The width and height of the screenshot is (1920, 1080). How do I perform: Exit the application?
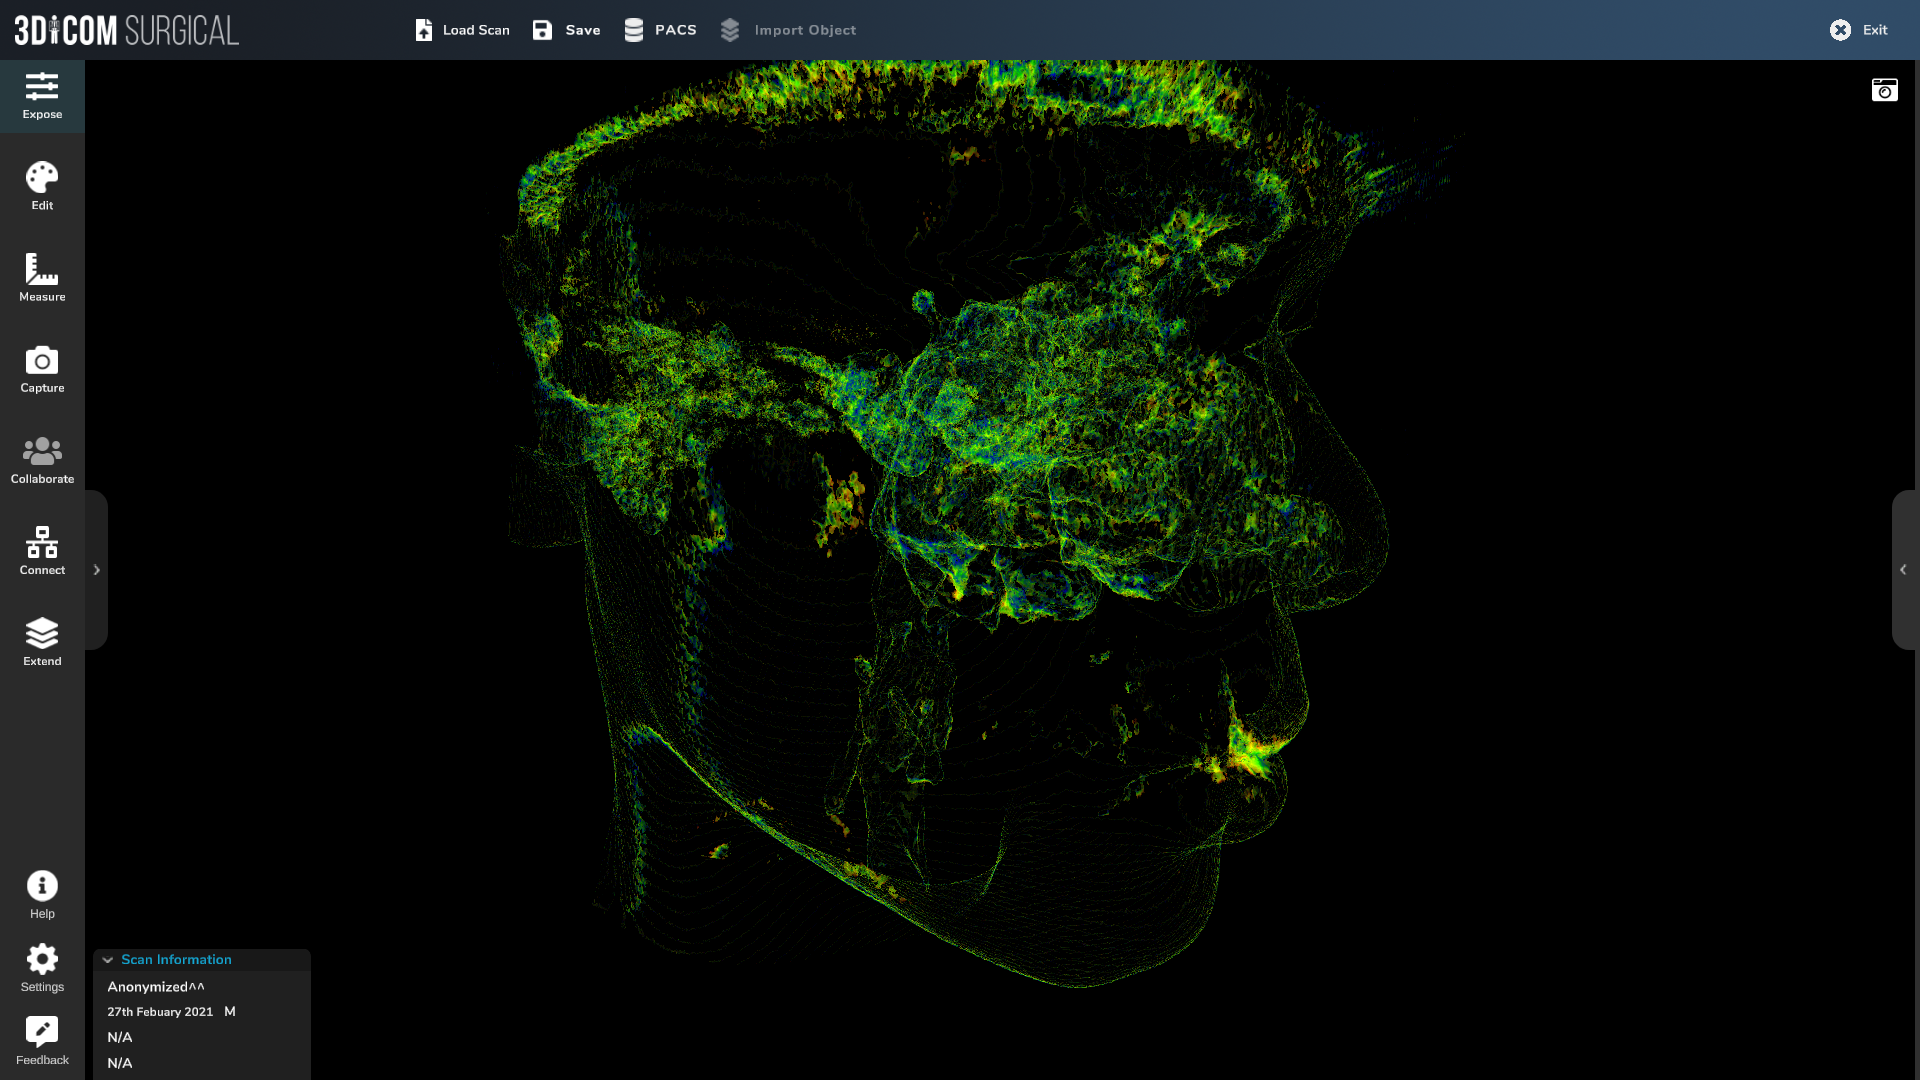click(1858, 30)
